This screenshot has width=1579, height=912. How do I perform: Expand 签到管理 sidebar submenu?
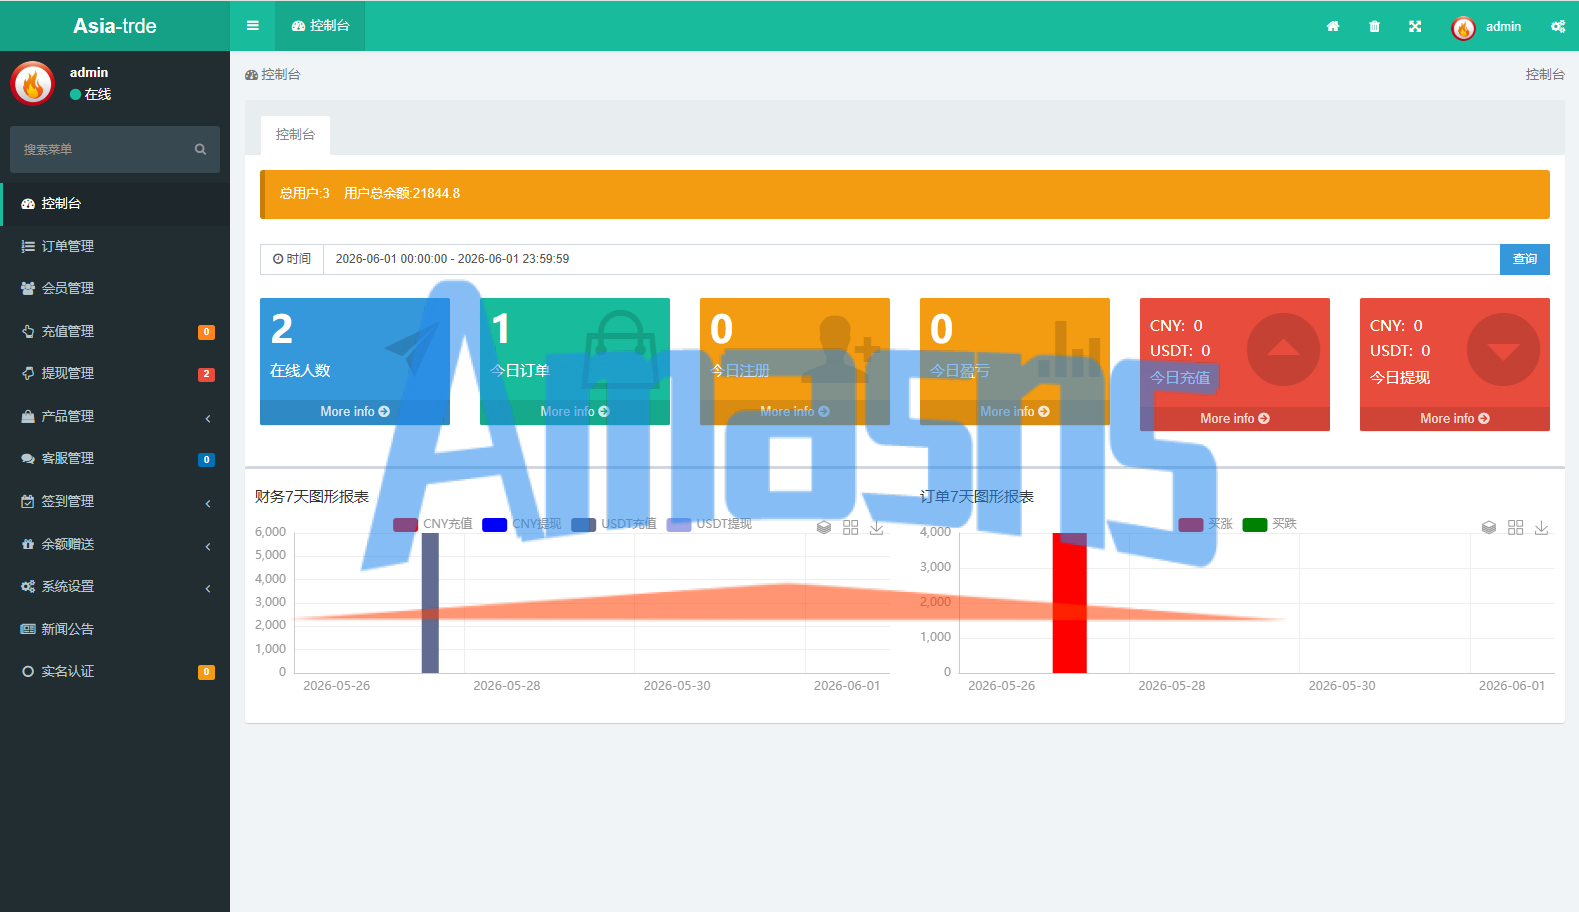click(x=115, y=501)
